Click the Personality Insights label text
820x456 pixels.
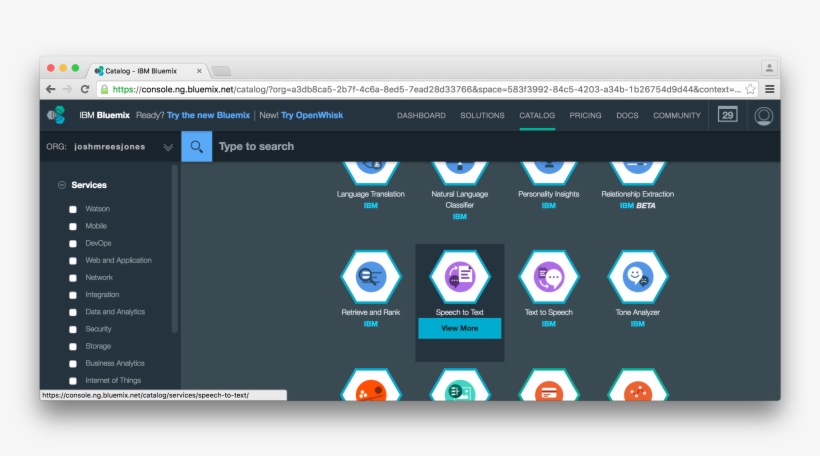(x=549, y=194)
